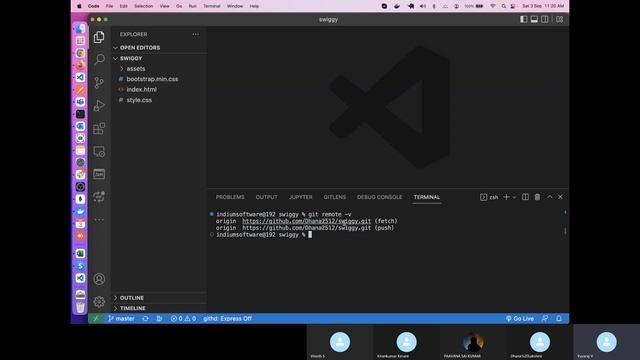Open index.html file
The image size is (640, 360).
point(158,89)
